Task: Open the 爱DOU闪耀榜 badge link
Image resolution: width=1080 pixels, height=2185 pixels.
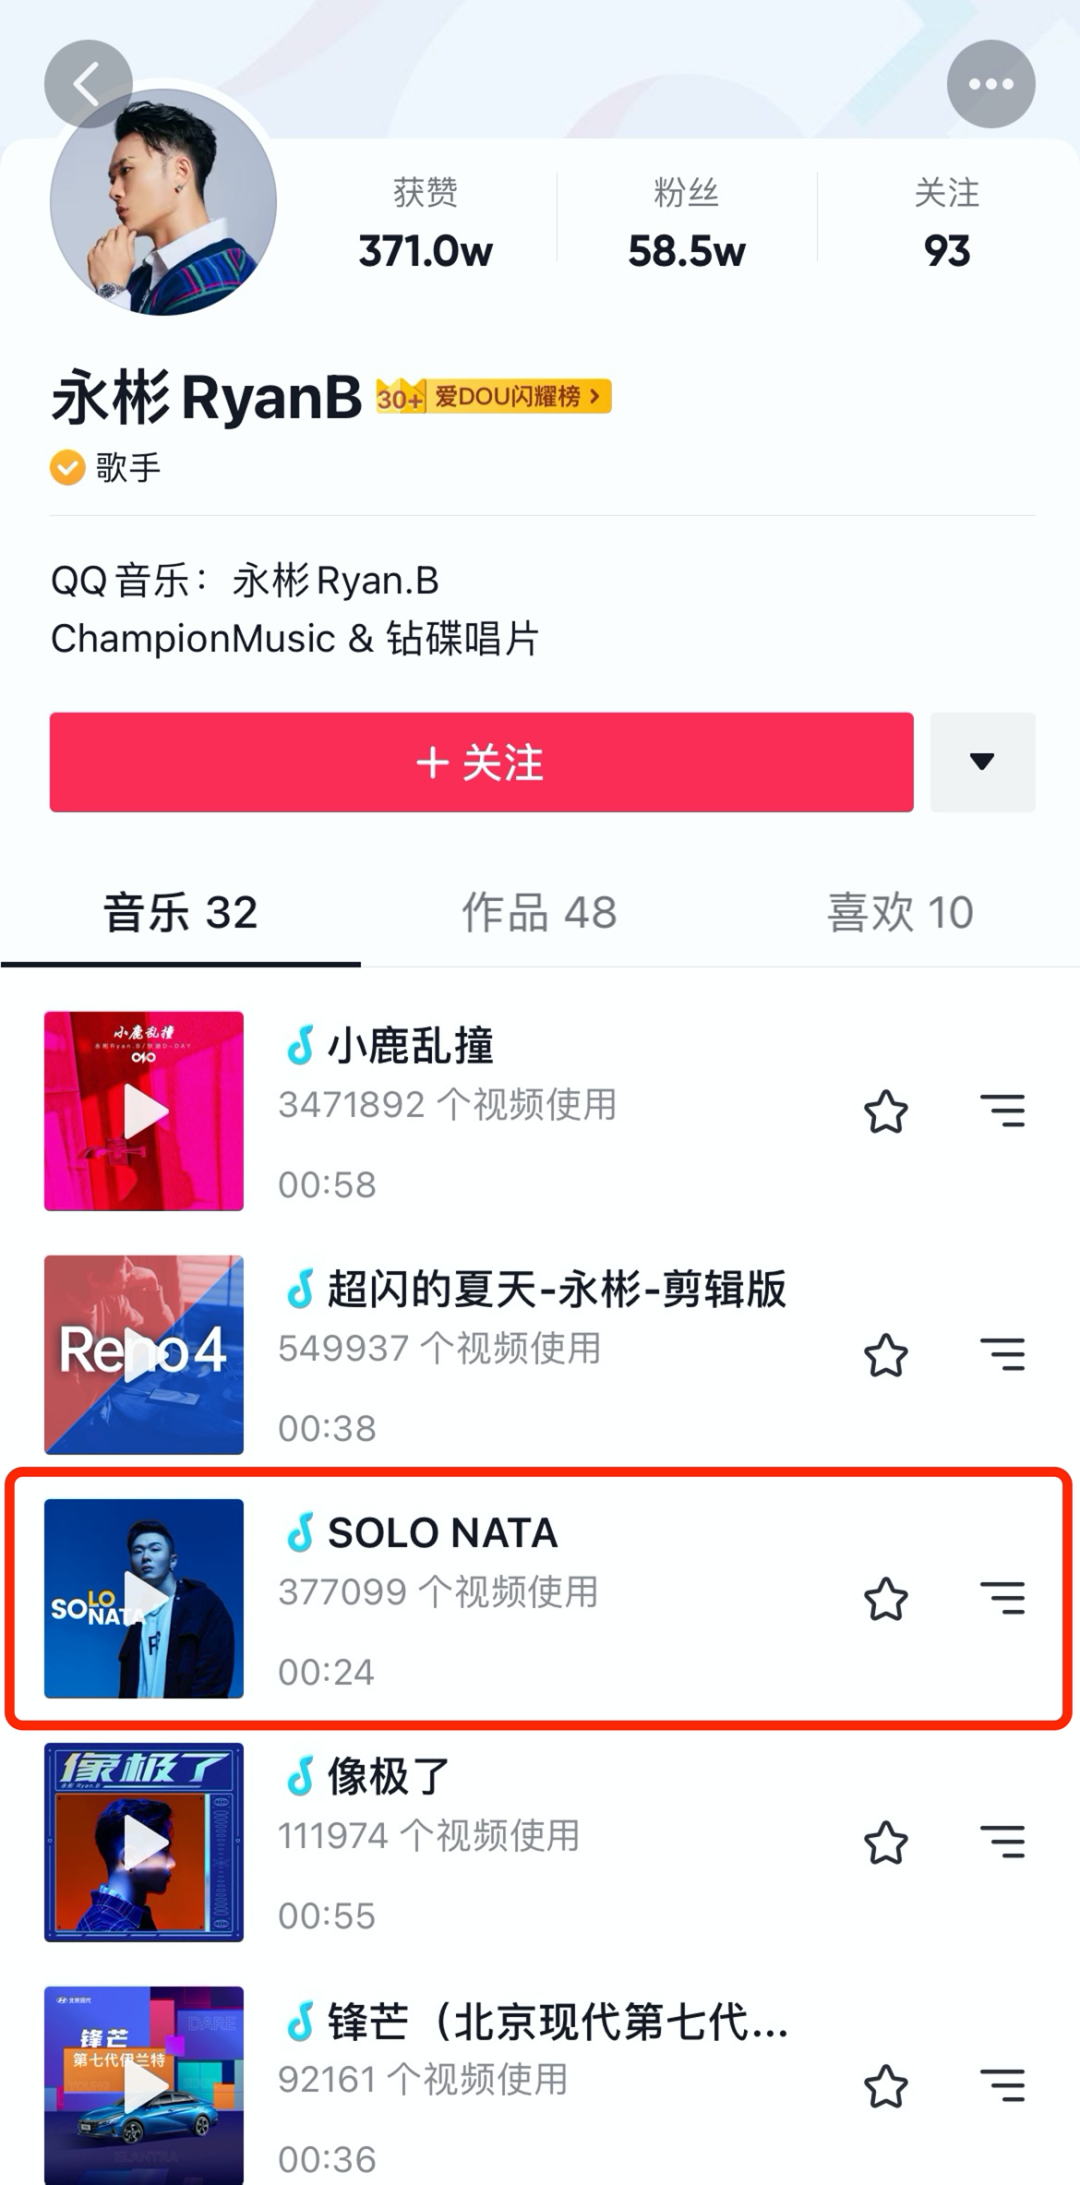Action: click(x=494, y=397)
